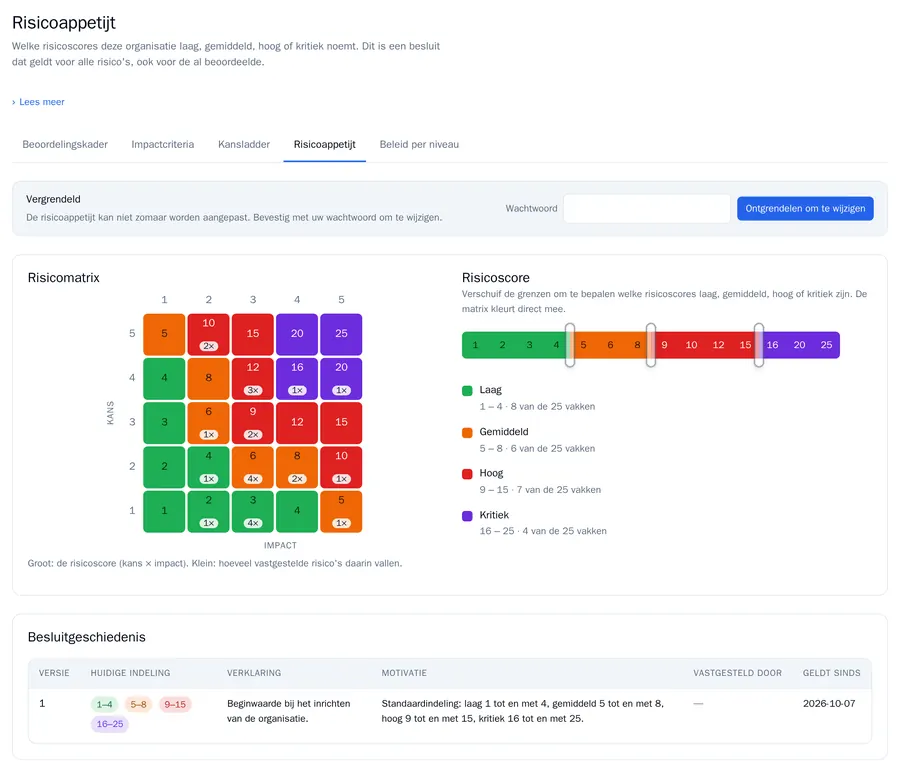Click the red 9–15 badge in Besluitgeschiedenis
900x772 pixels.
(x=175, y=704)
